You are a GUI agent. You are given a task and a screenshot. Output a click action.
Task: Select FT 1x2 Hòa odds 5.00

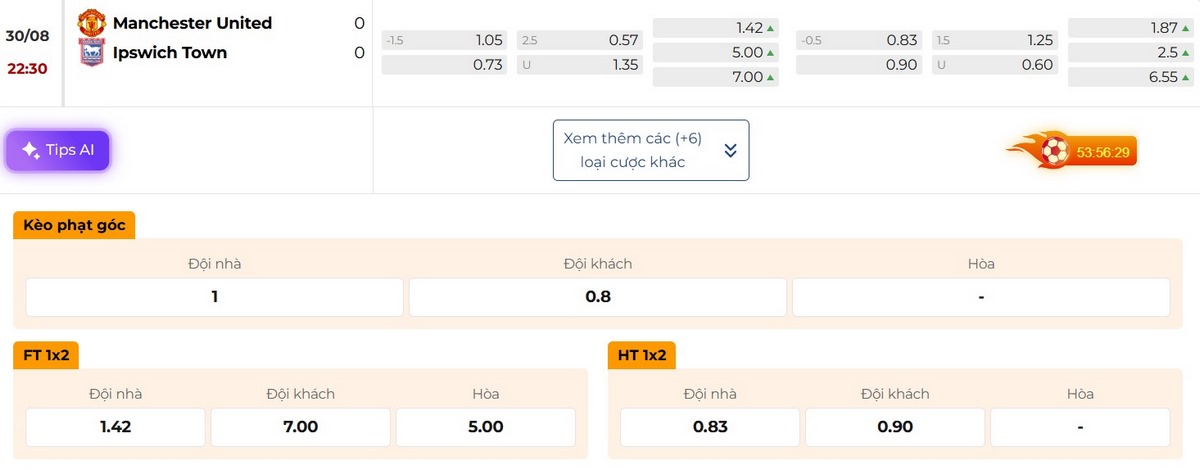pos(486,427)
